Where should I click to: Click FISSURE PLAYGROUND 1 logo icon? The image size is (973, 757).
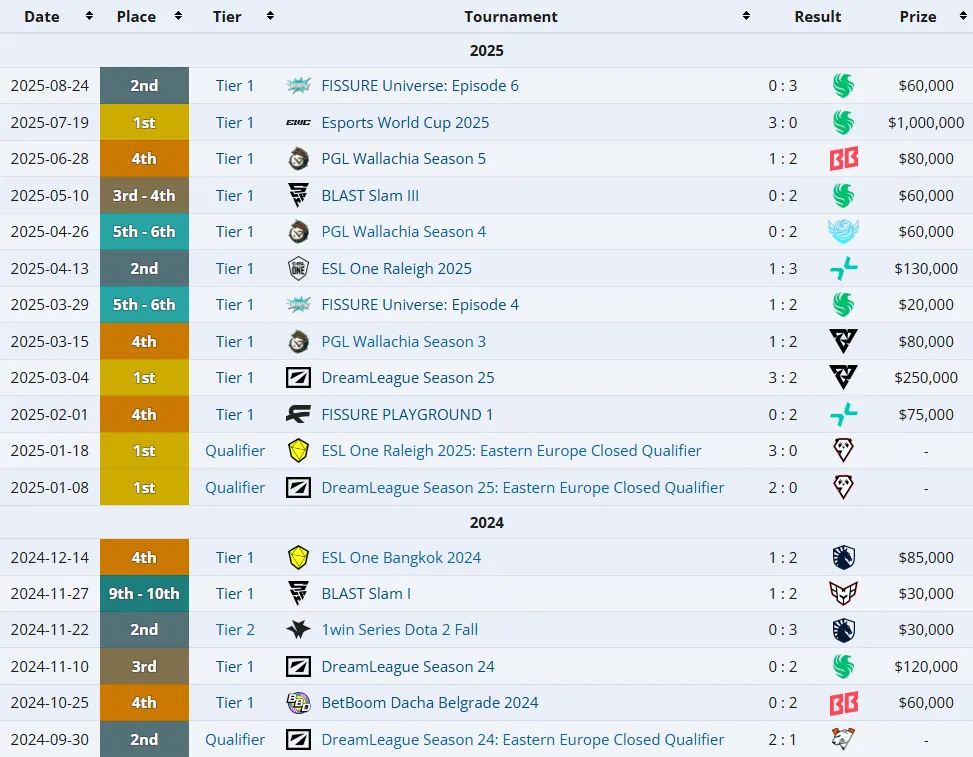click(298, 414)
